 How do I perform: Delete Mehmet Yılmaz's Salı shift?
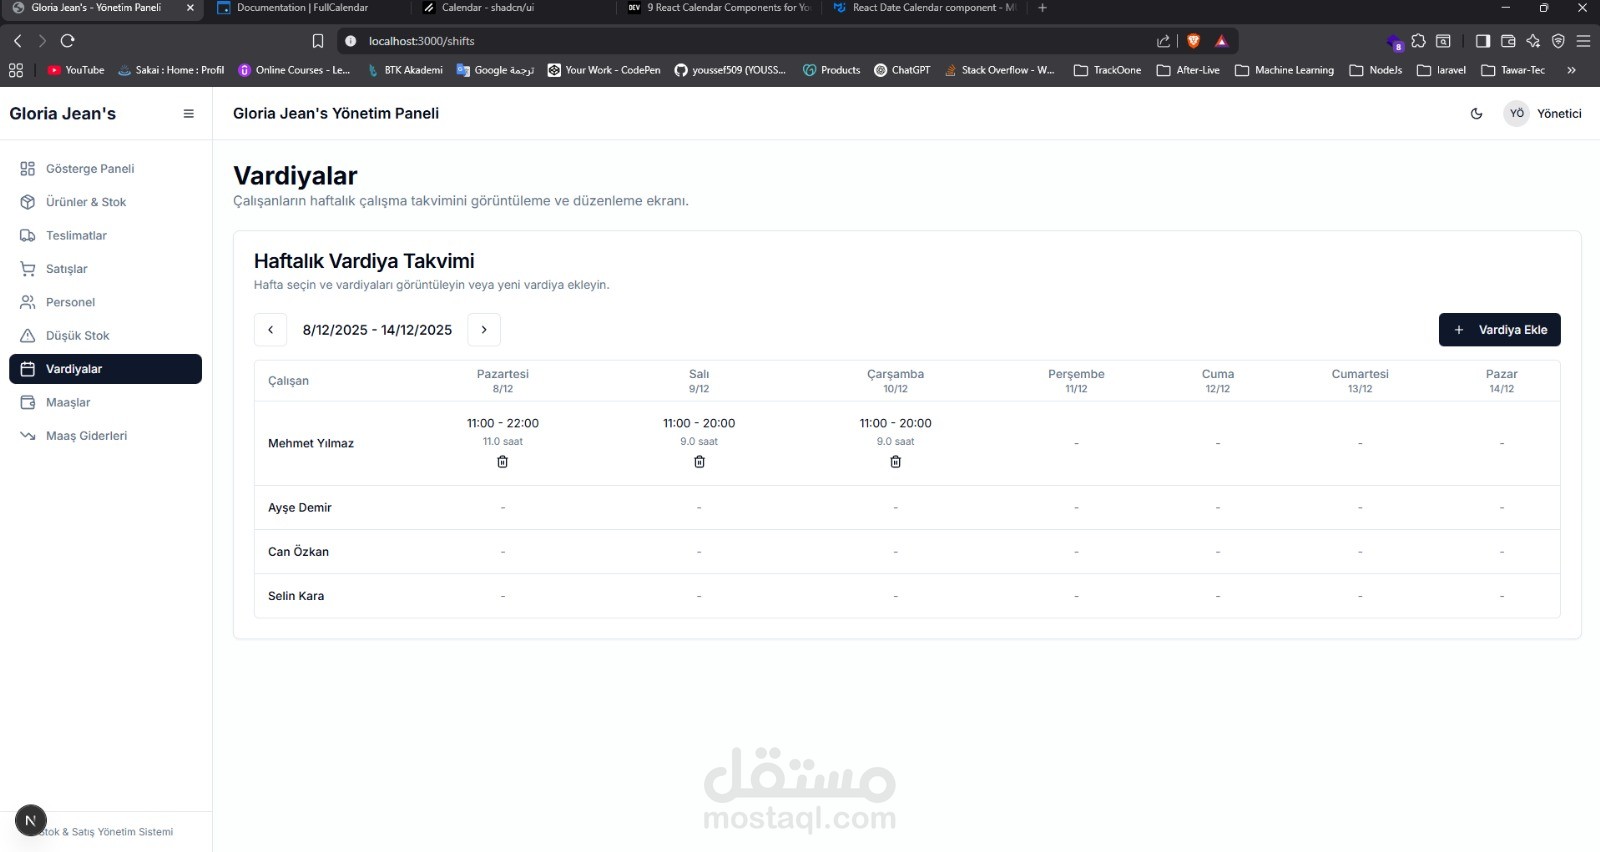(x=699, y=462)
